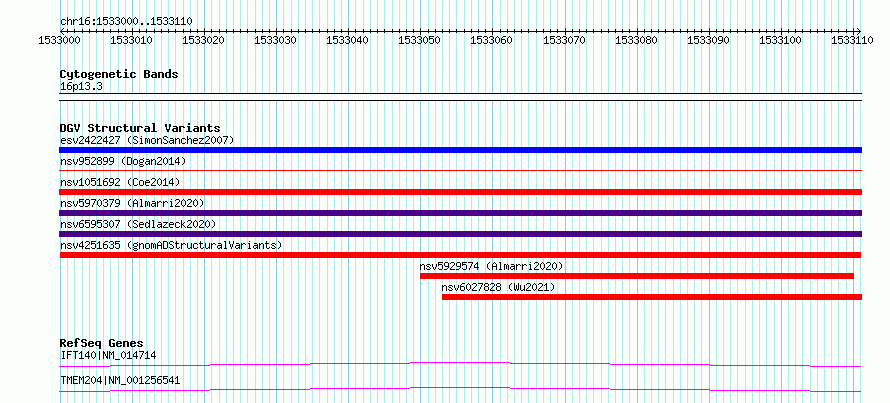Screen dimensions: 890x403
Task: Click the esv2422427 blue variant bar
Action: click(x=460, y=150)
